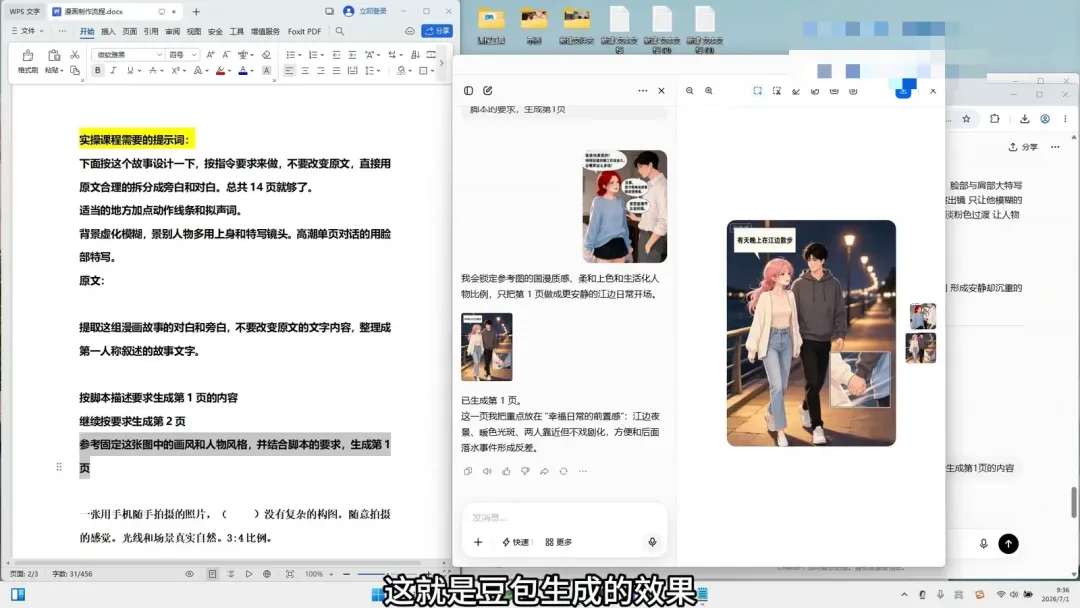
Task: Toggle character shading A button
Action: (x=267, y=70)
